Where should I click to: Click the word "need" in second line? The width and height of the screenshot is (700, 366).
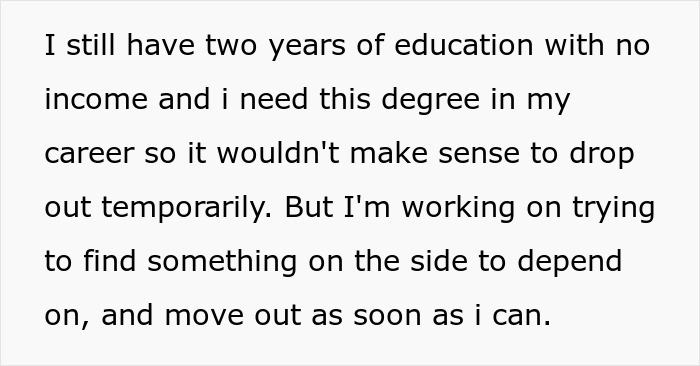click(x=274, y=99)
